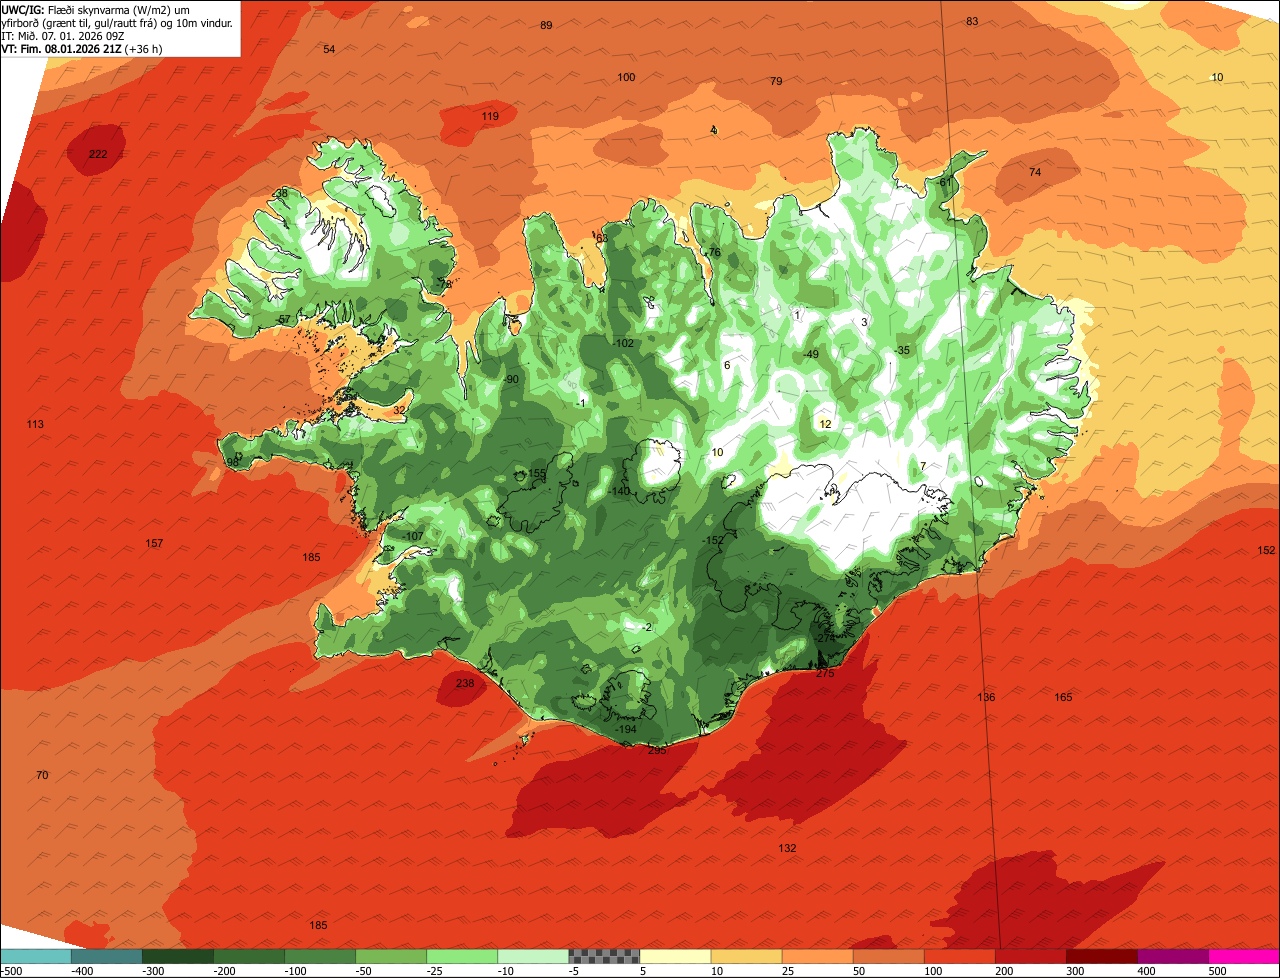The height and width of the screenshot is (978, 1280).
Task: Click the '-78' value in the Westfjords
Action: [x=445, y=285]
